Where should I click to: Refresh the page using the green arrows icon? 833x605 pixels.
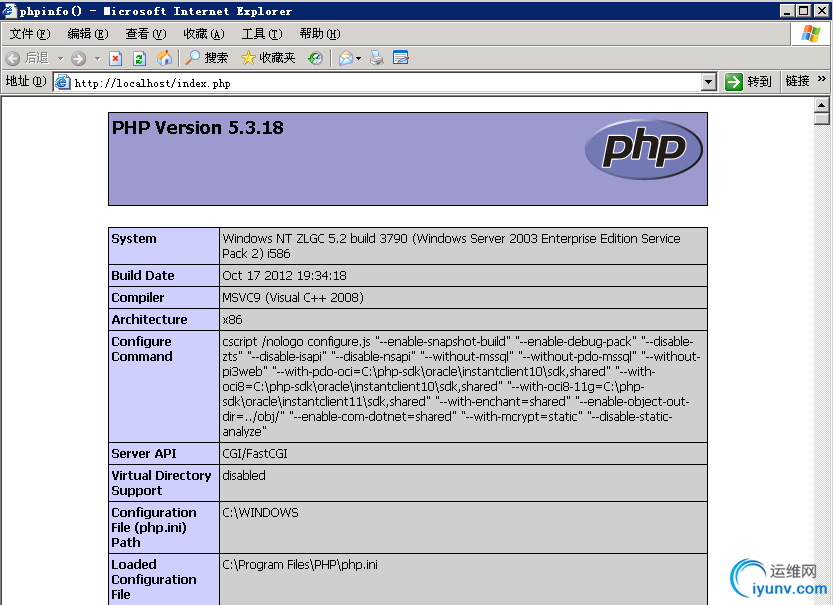point(139,58)
